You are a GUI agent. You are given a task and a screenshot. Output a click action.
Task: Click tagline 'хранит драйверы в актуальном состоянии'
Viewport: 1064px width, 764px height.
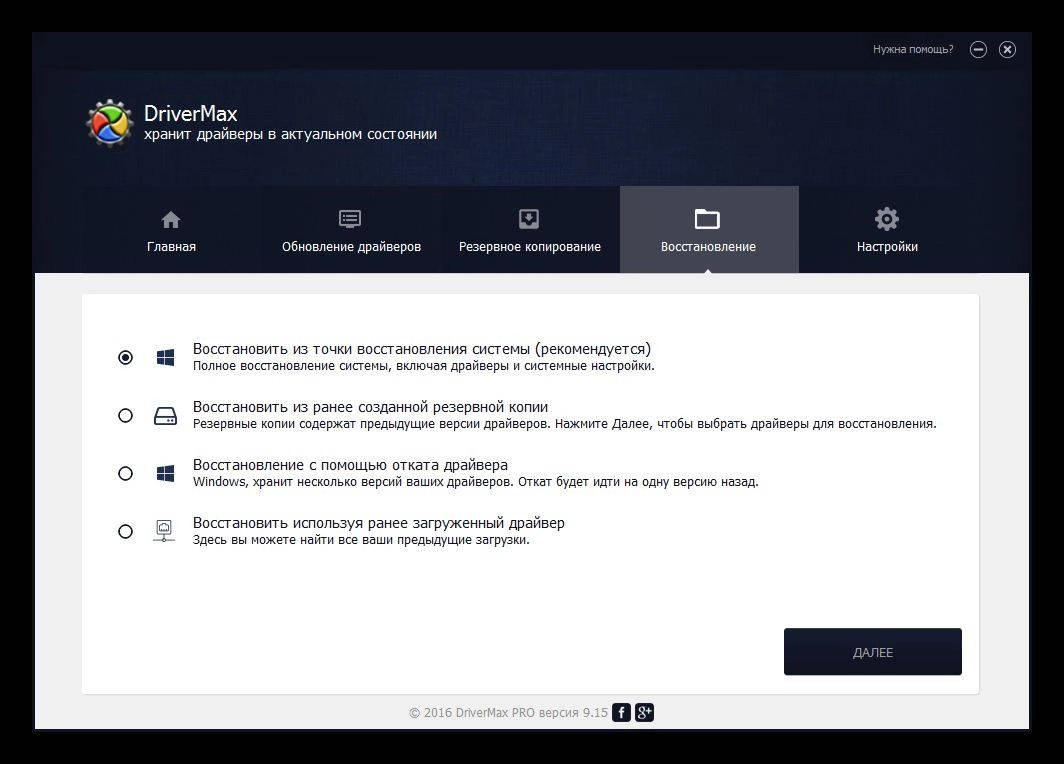point(290,134)
